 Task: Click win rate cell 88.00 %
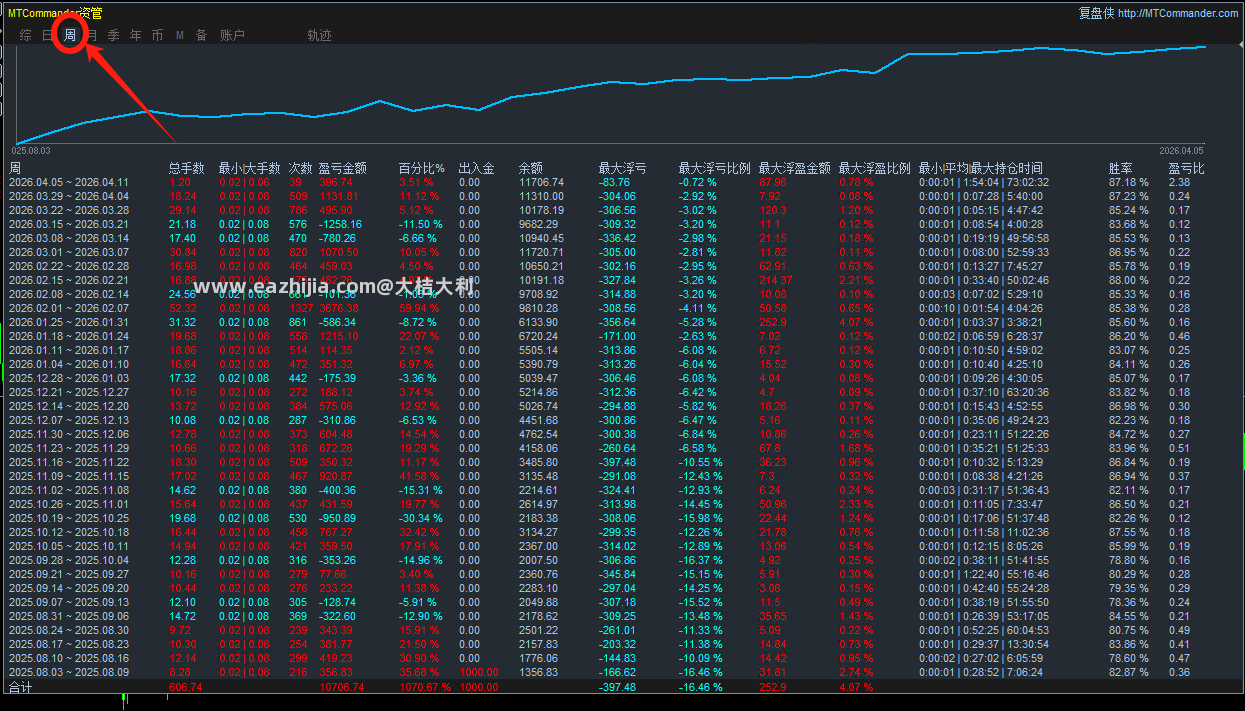coord(1129,280)
